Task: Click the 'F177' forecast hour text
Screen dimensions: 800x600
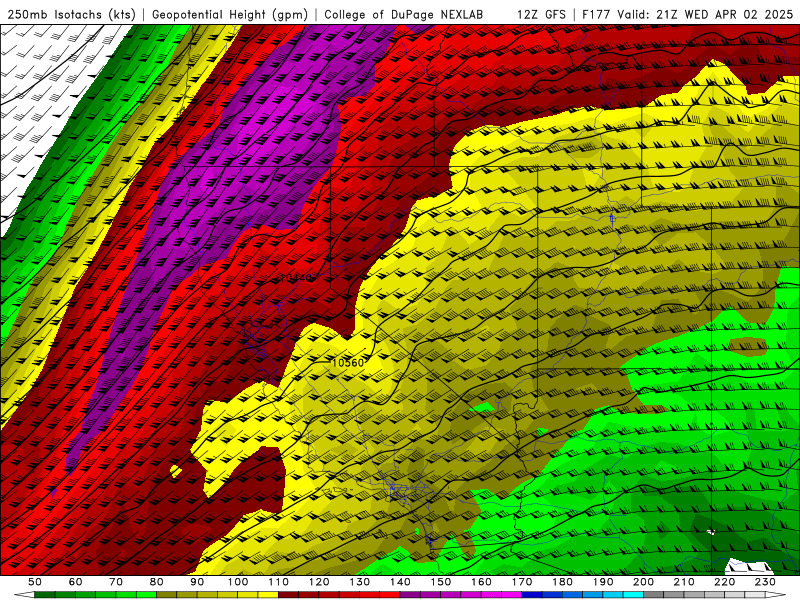Action: [x=596, y=15]
